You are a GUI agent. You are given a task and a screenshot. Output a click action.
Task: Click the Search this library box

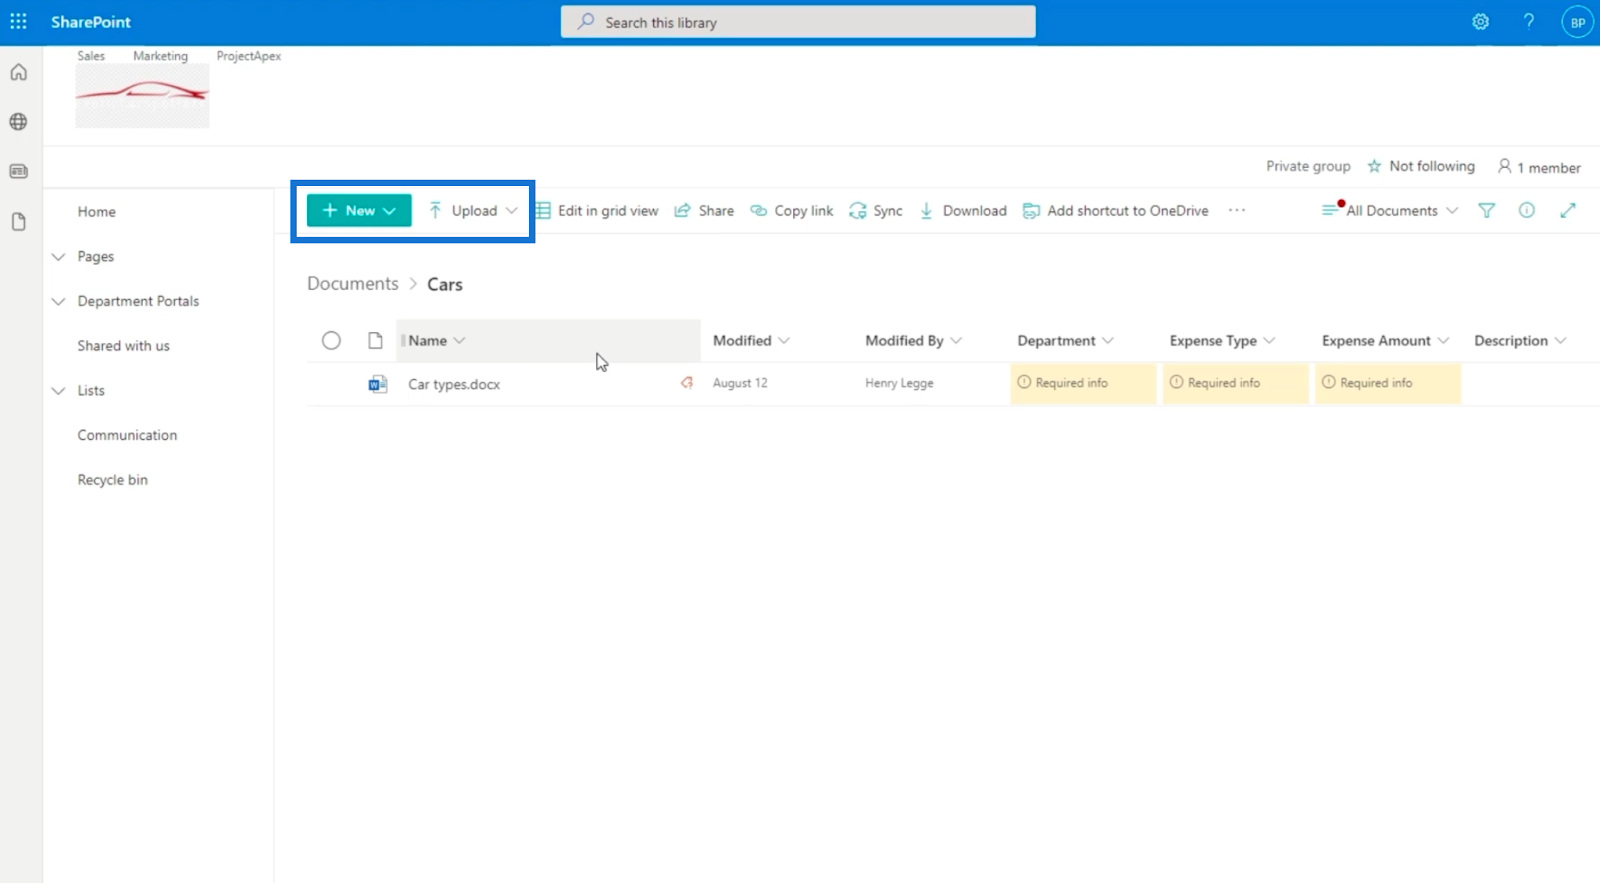tap(798, 22)
